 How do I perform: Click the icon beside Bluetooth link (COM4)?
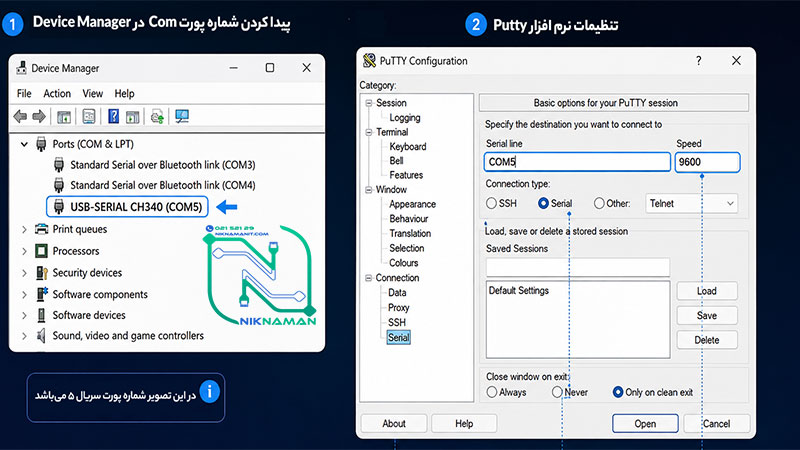click(59, 185)
